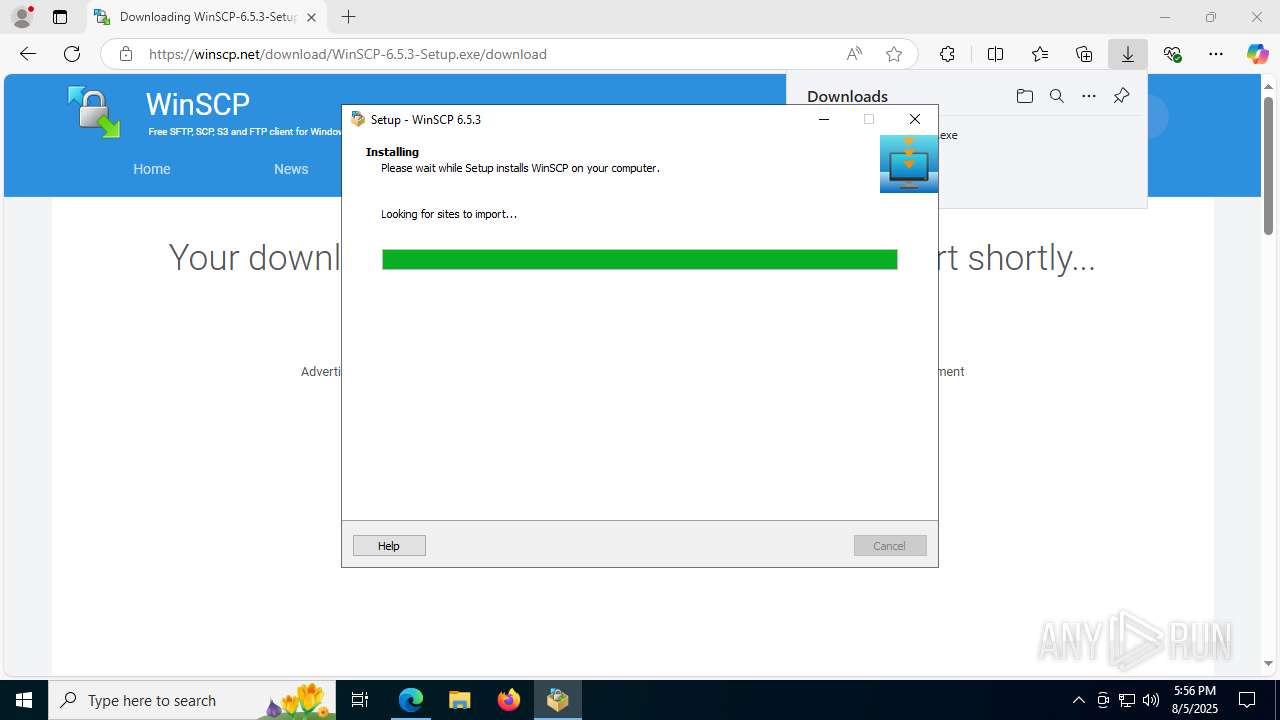Refresh the WinSCP download page
Image resolution: width=1280 pixels, height=720 pixels.
click(x=72, y=54)
